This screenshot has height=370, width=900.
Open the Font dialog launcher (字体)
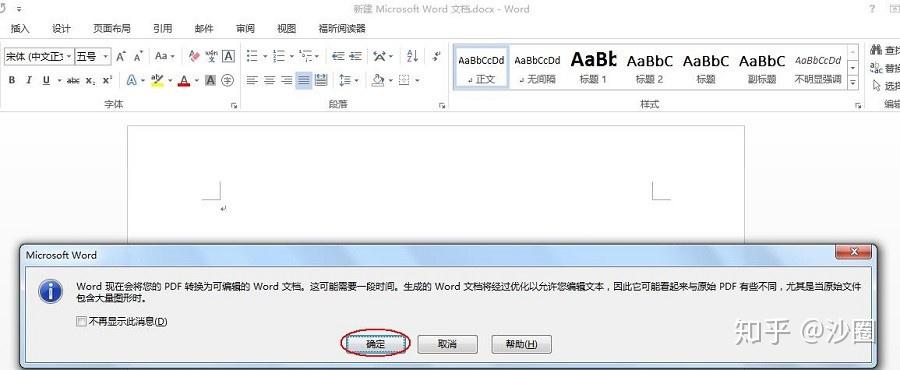pos(234,106)
